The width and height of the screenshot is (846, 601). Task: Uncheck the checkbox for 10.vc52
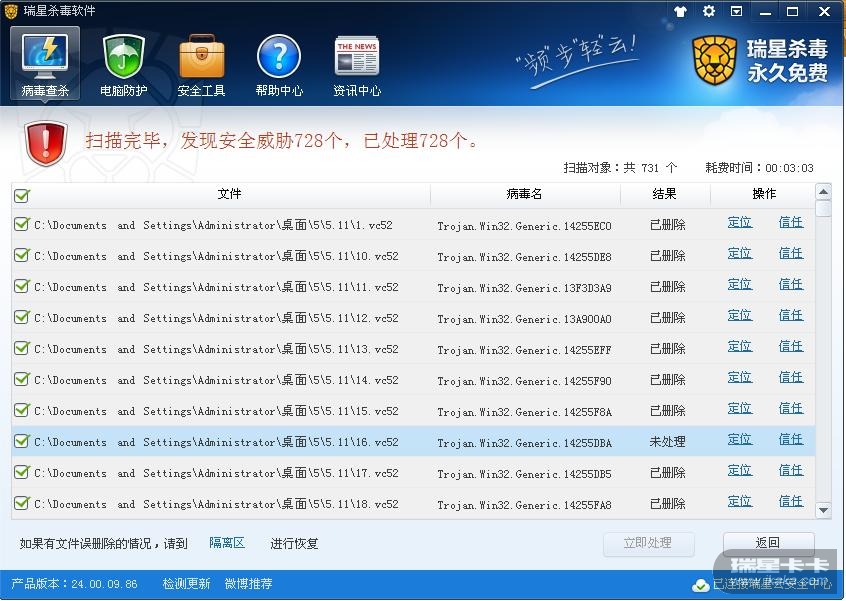pyautogui.click(x=22, y=255)
